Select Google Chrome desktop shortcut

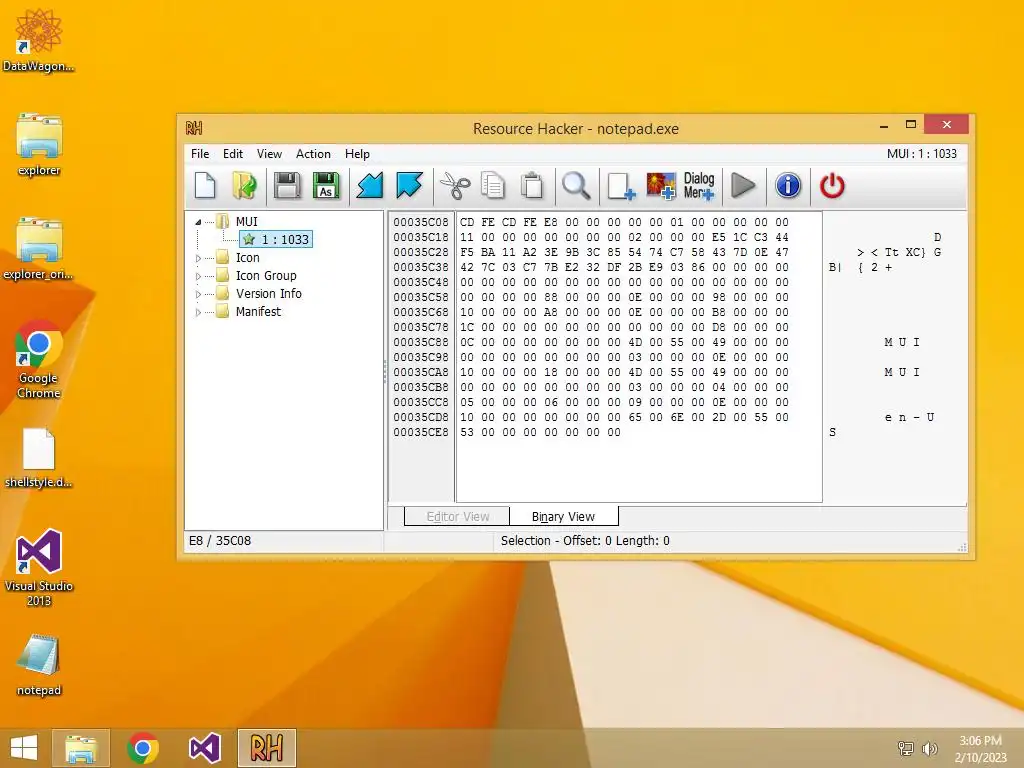coord(39,359)
